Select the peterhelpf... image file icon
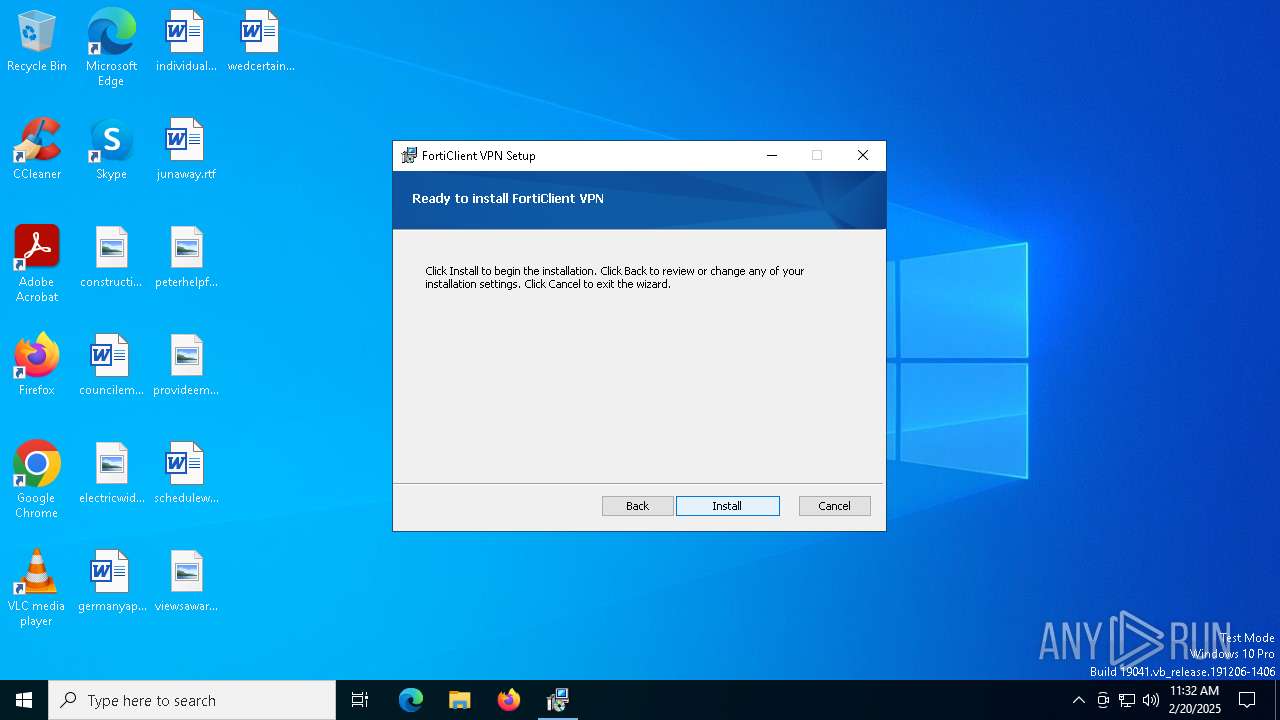This screenshot has width=1280, height=720. pos(186,258)
